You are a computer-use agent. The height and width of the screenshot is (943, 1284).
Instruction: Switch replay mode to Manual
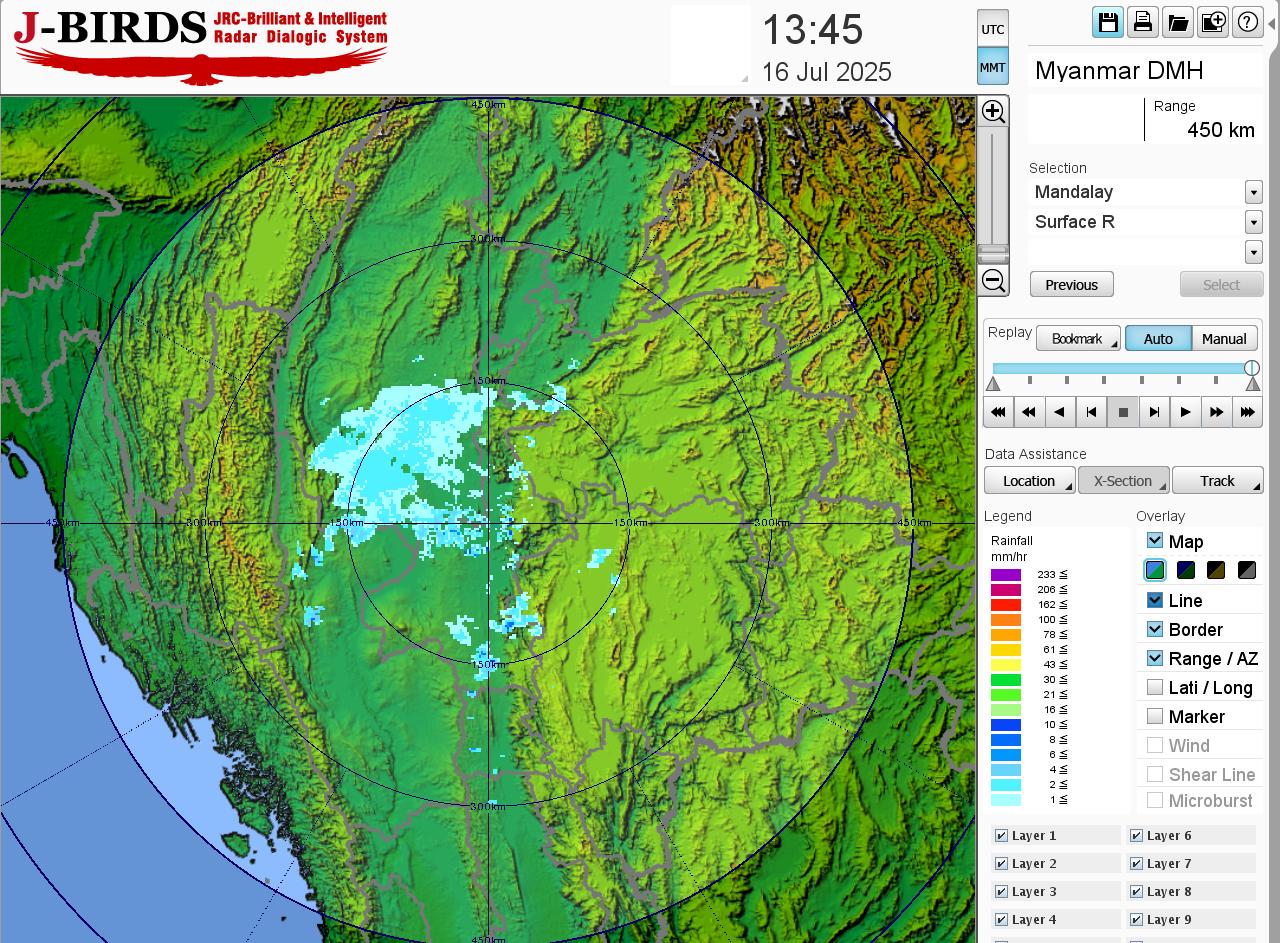point(1224,339)
